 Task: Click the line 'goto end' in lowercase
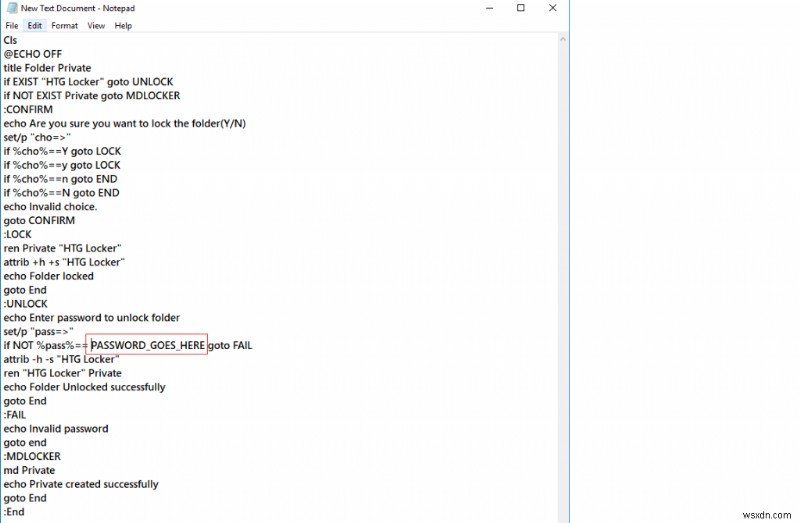pos(25,443)
